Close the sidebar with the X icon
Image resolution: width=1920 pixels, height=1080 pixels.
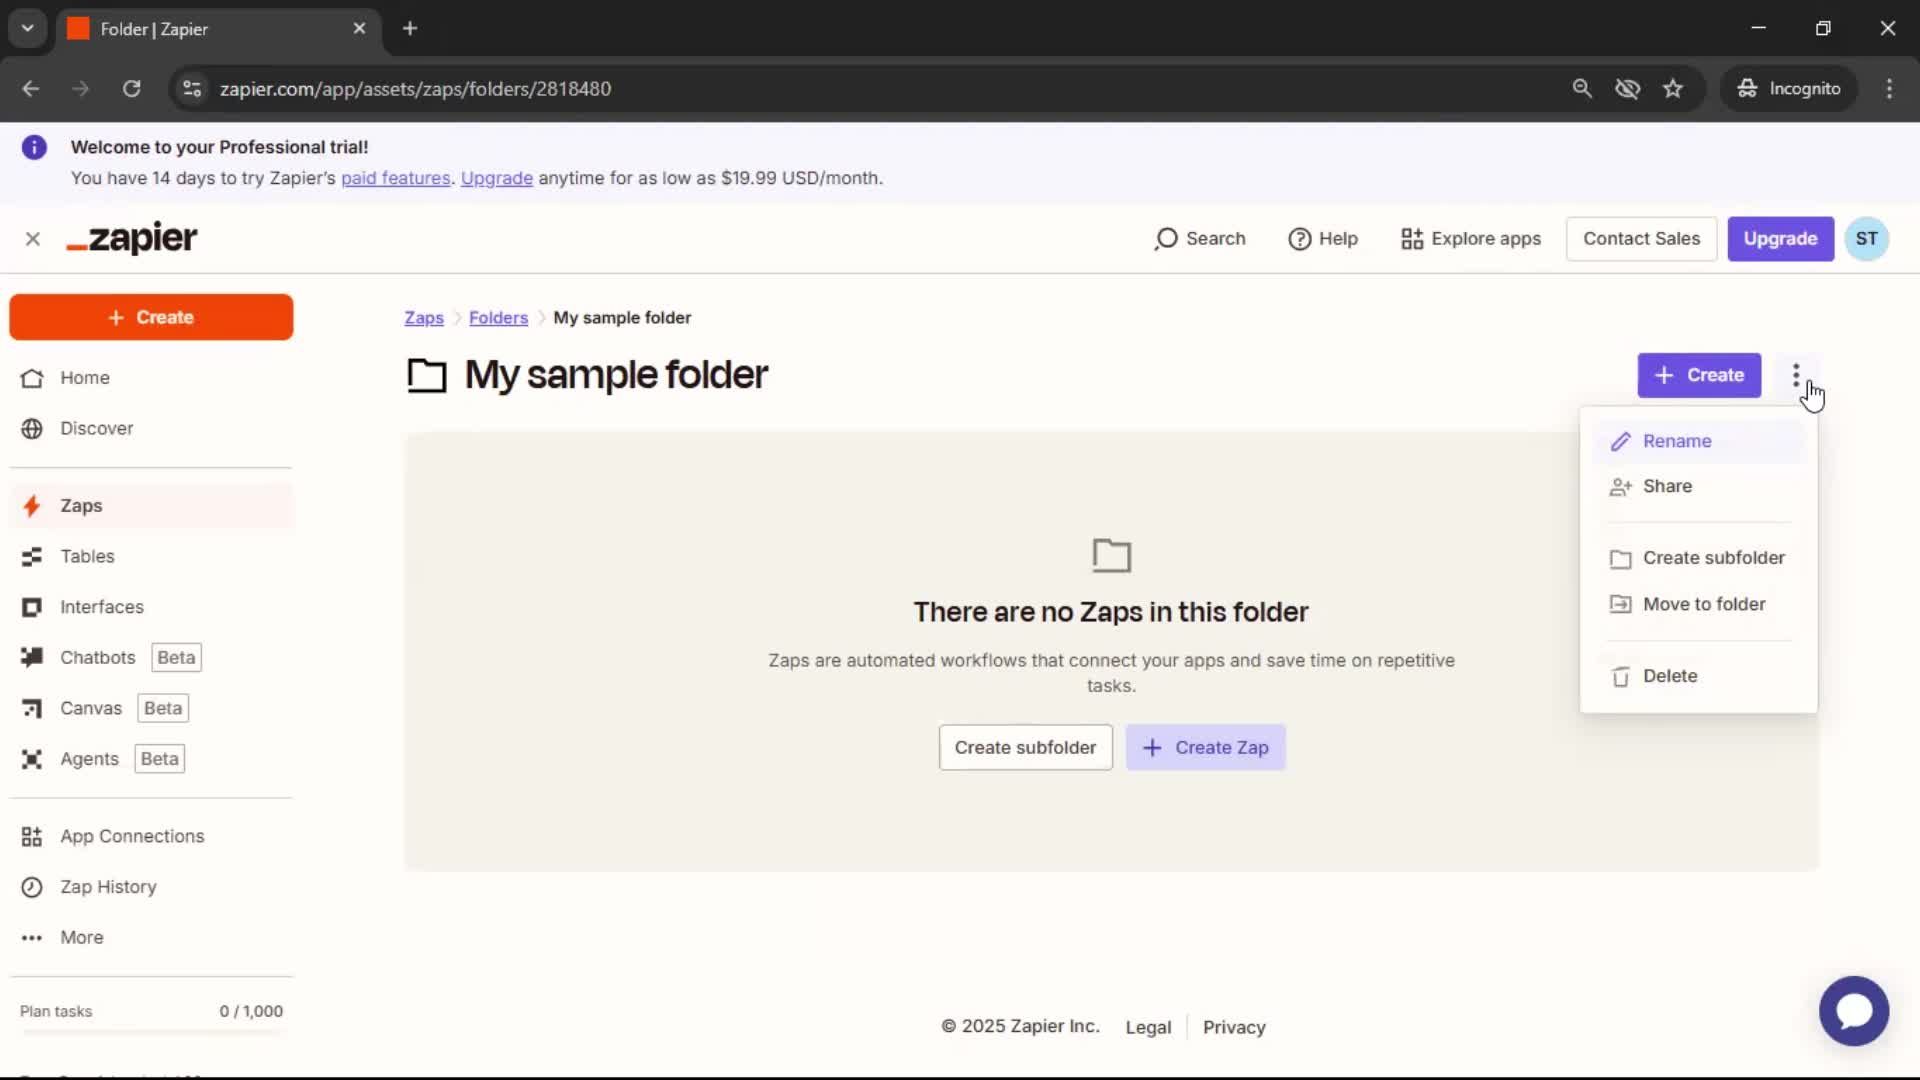[x=33, y=239]
